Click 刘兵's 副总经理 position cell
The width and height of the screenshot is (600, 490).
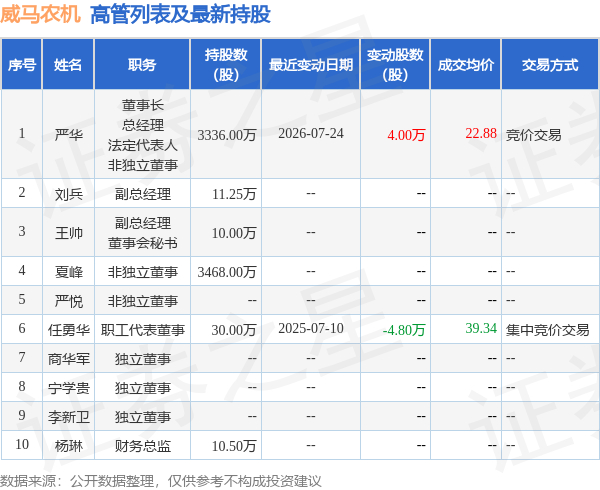point(143,194)
